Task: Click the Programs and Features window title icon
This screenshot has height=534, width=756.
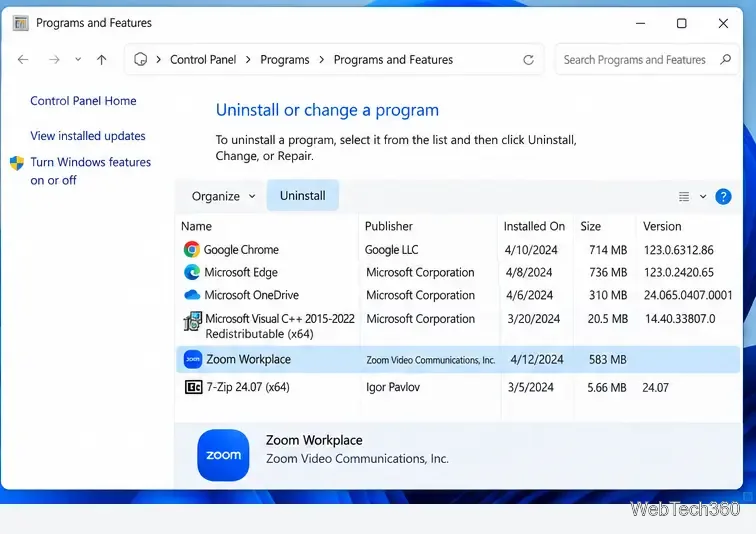Action: 21,23
